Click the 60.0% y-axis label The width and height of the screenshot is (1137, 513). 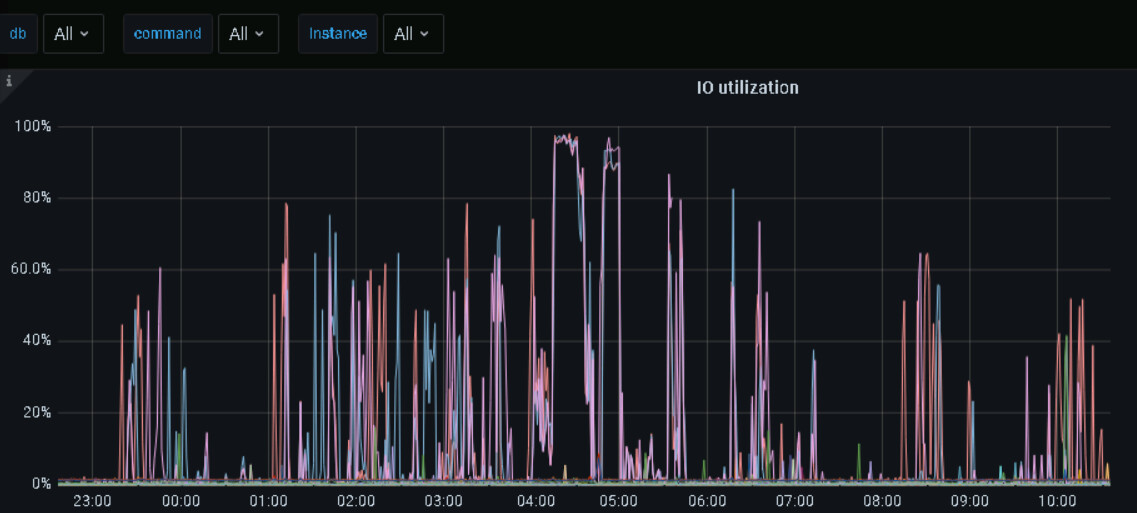tap(33, 269)
